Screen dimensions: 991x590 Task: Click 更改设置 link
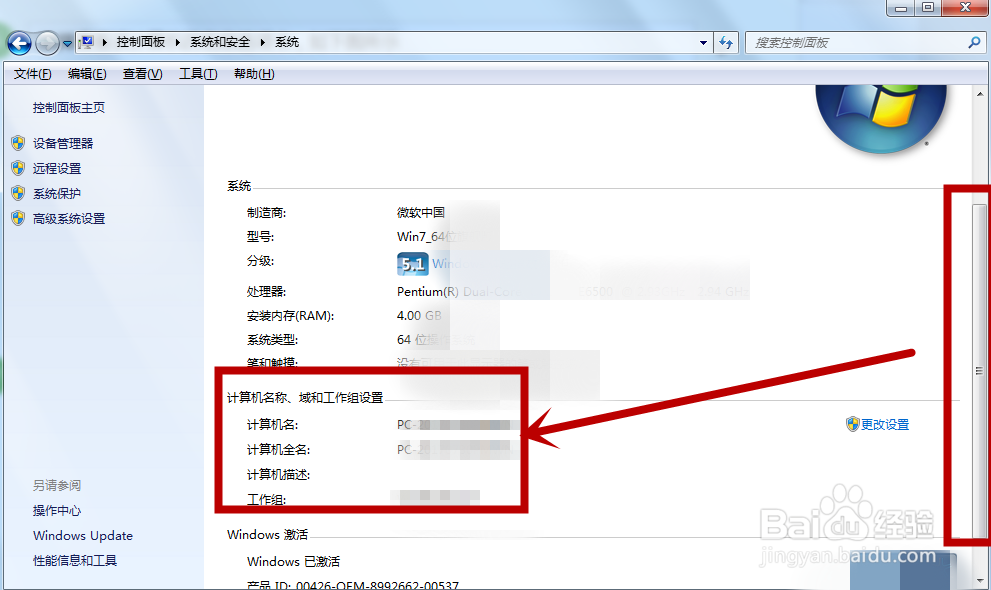885,424
